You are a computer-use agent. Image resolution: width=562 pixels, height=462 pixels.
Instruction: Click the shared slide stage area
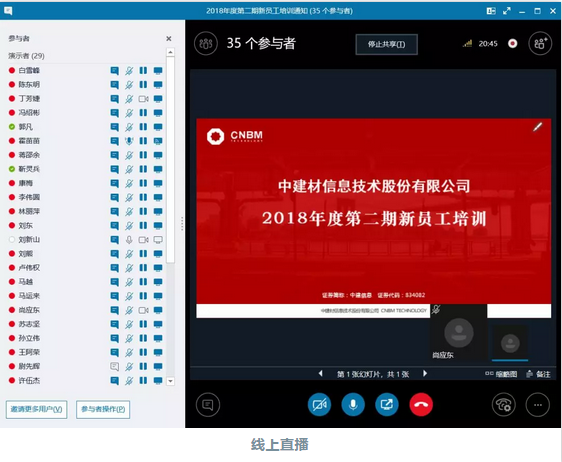pyautogui.click(x=373, y=218)
